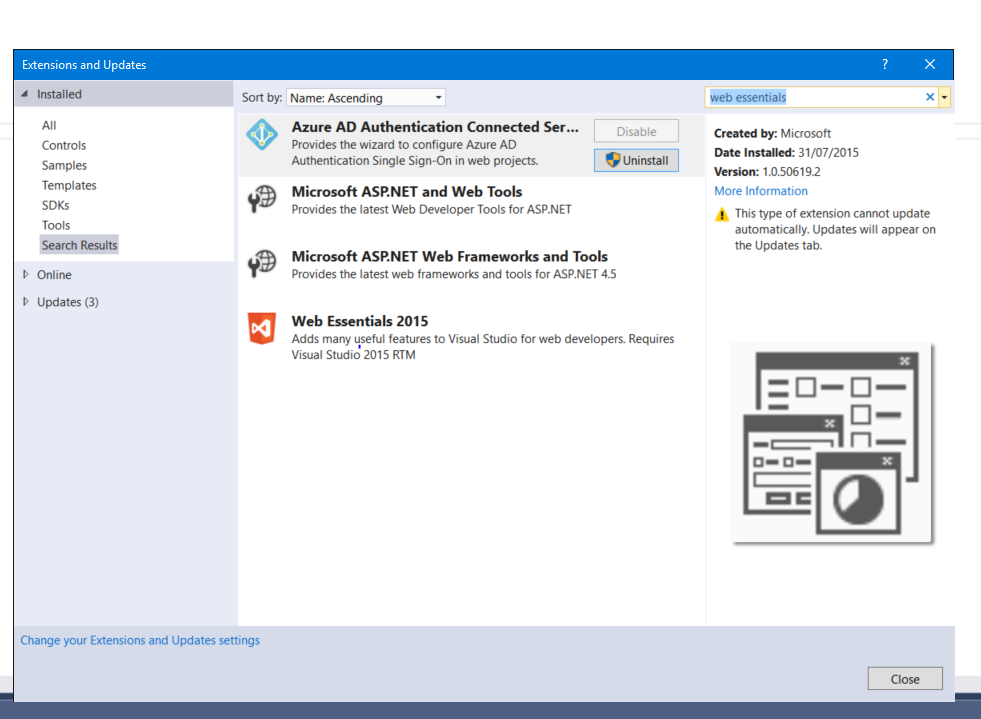
Task: Click the yellow warning icon in details pane
Action: [x=722, y=214]
